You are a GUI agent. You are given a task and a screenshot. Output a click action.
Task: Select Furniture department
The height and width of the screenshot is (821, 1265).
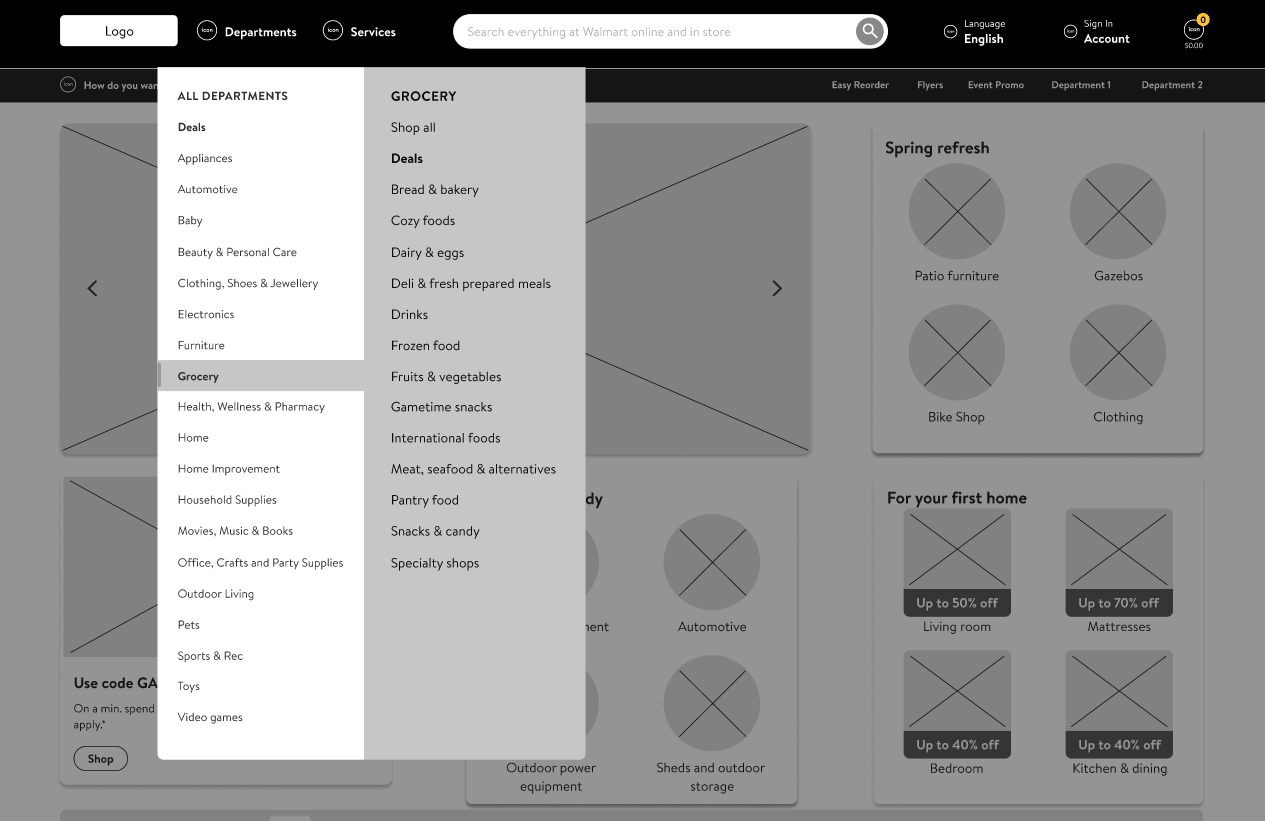pos(201,345)
